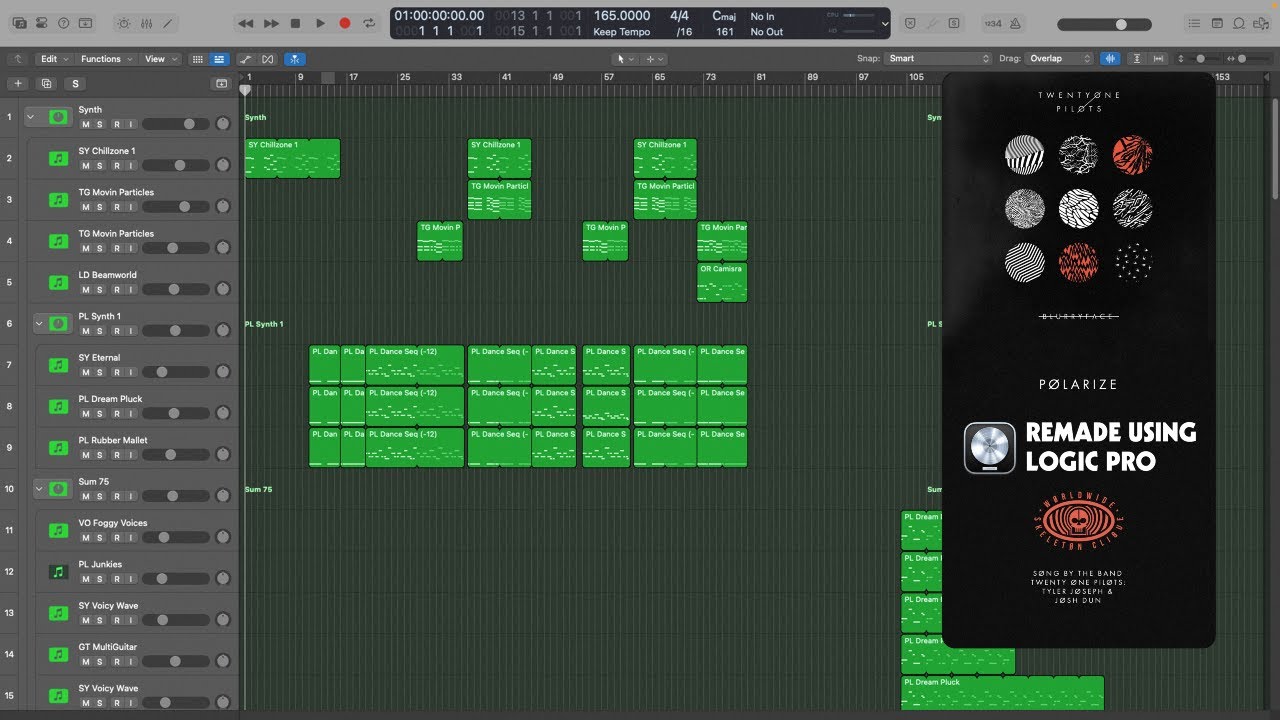This screenshot has height=720, width=1280.
Task: Click the Replace mode button
Action: click(911, 23)
